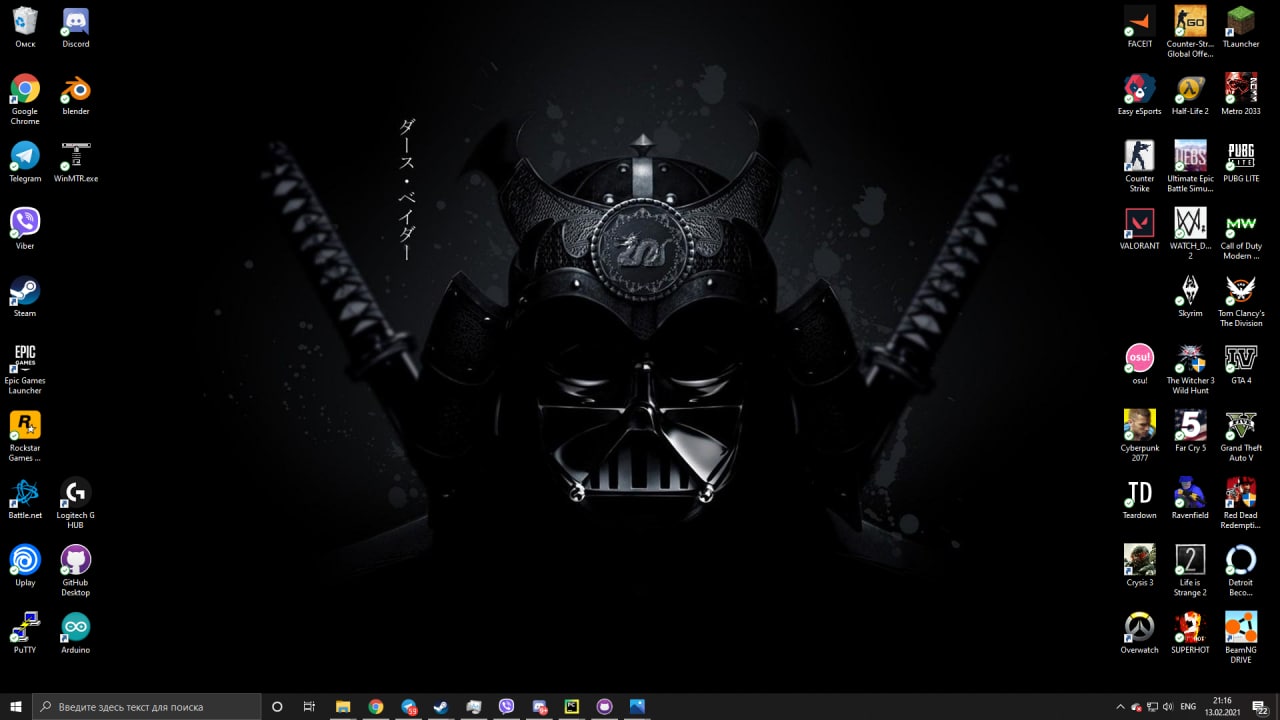Select the Detroit Become Human desktop icon

1241,570
